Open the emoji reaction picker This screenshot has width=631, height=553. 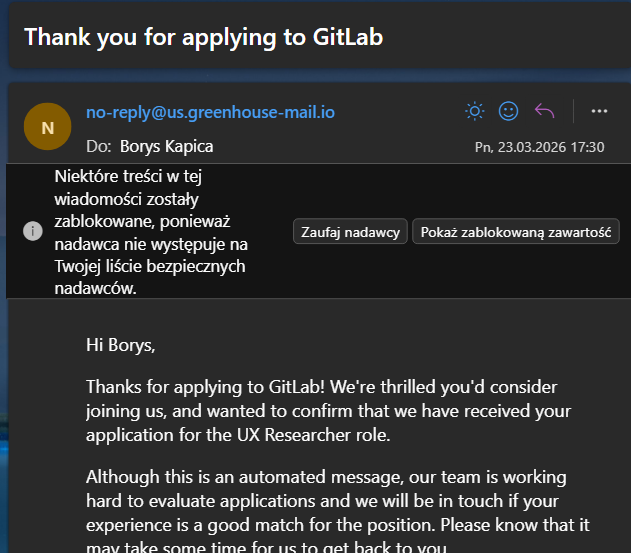tap(508, 111)
